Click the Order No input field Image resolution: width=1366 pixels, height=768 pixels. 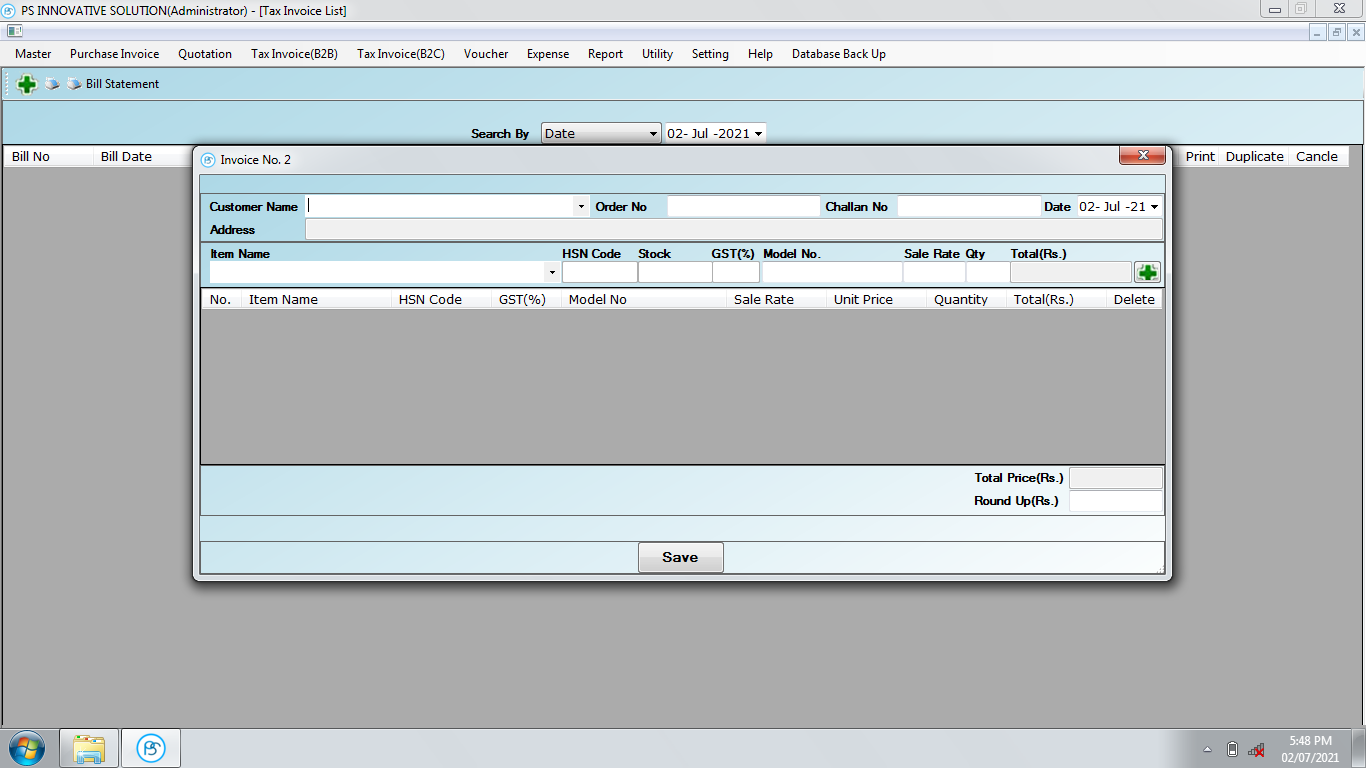click(x=743, y=207)
